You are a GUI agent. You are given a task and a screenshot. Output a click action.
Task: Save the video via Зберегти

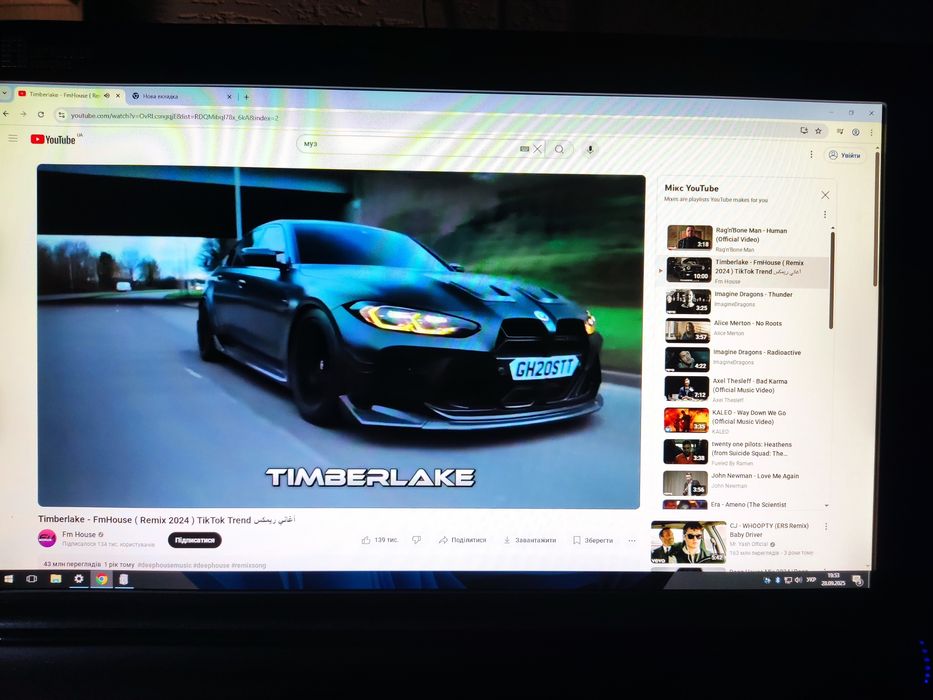pos(593,540)
